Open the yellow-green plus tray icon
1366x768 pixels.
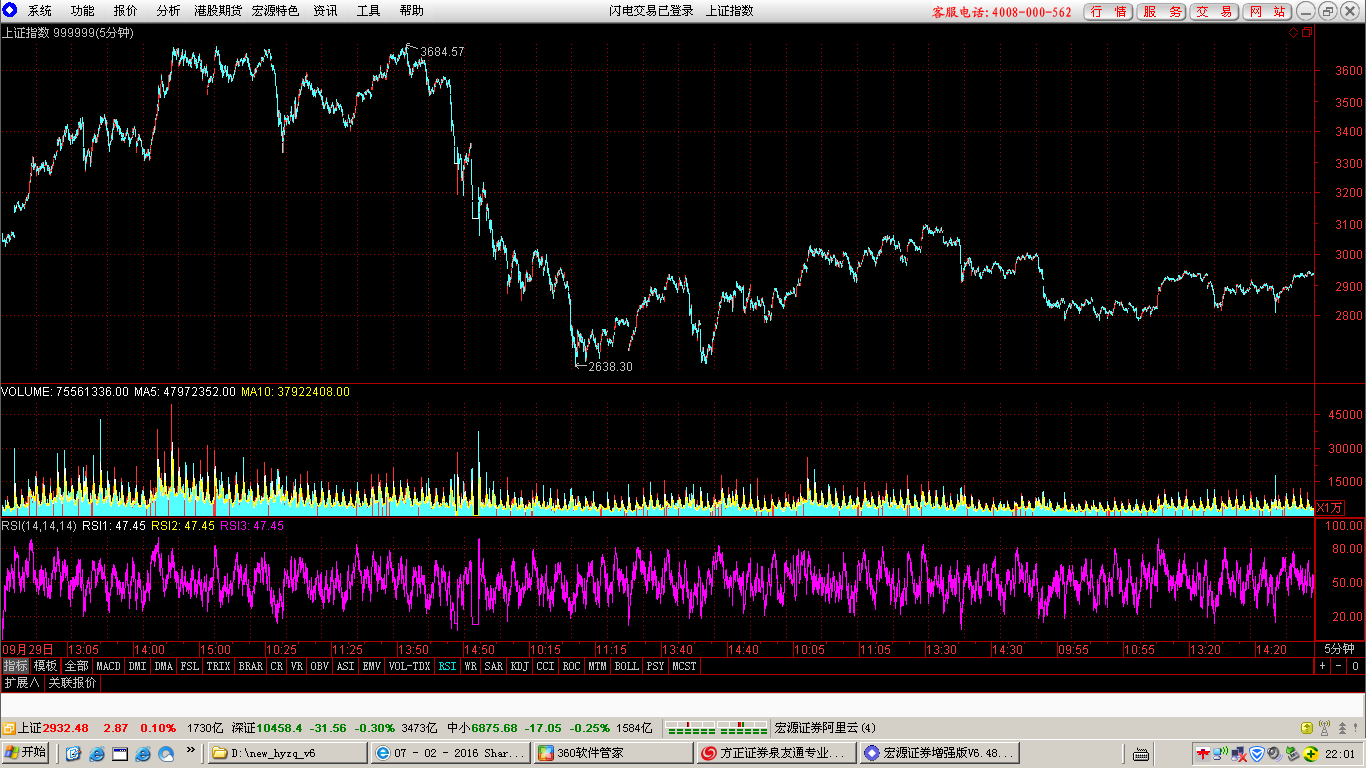pos(1310,753)
